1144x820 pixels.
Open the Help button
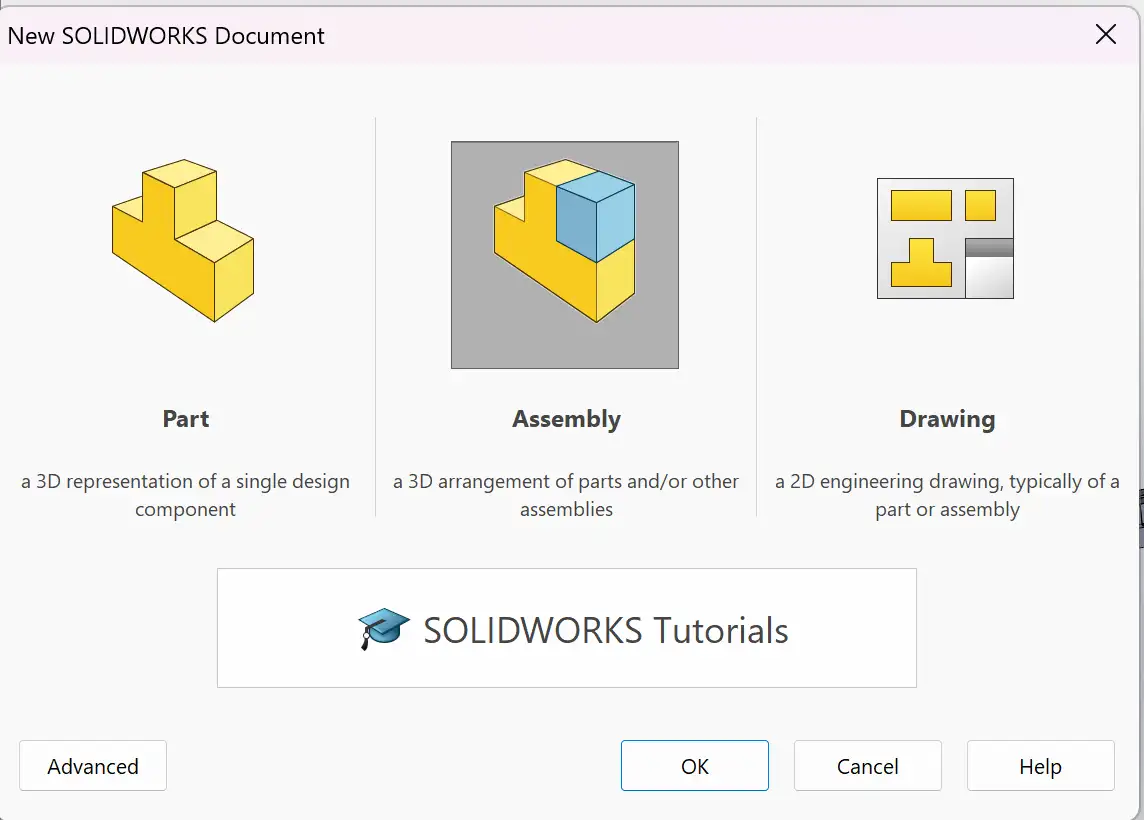click(x=1040, y=766)
